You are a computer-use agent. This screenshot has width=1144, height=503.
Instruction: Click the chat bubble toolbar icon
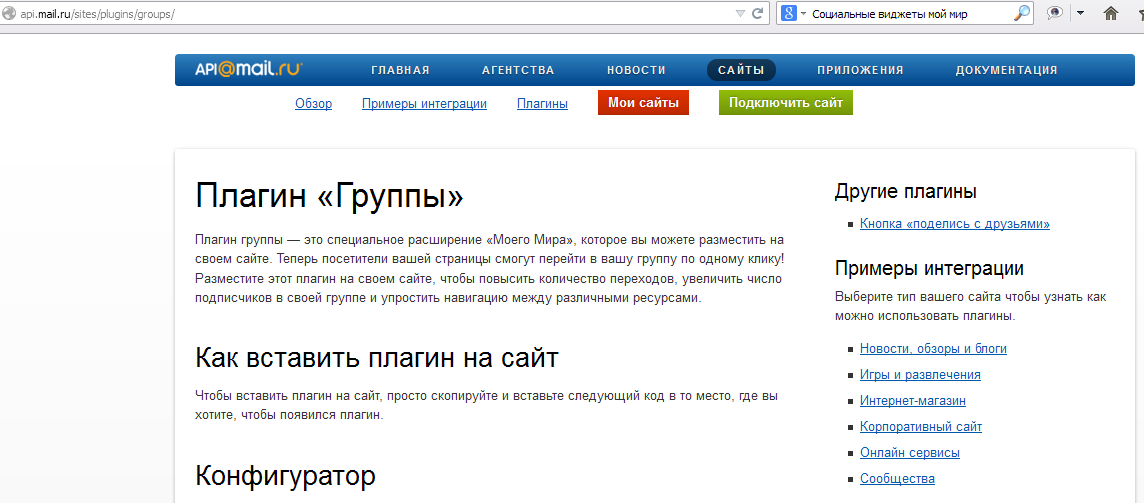[1054, 14]
